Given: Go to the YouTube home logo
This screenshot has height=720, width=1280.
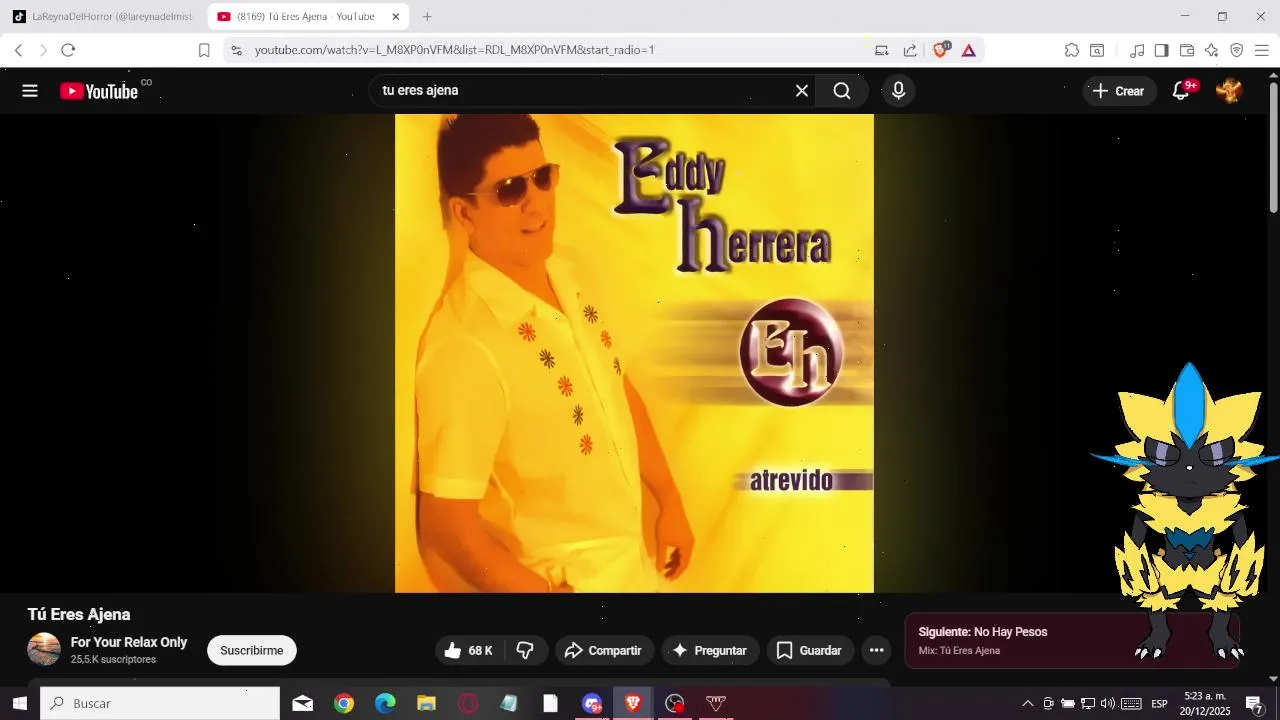Looking at the screenshot, I should pos(99,91).
